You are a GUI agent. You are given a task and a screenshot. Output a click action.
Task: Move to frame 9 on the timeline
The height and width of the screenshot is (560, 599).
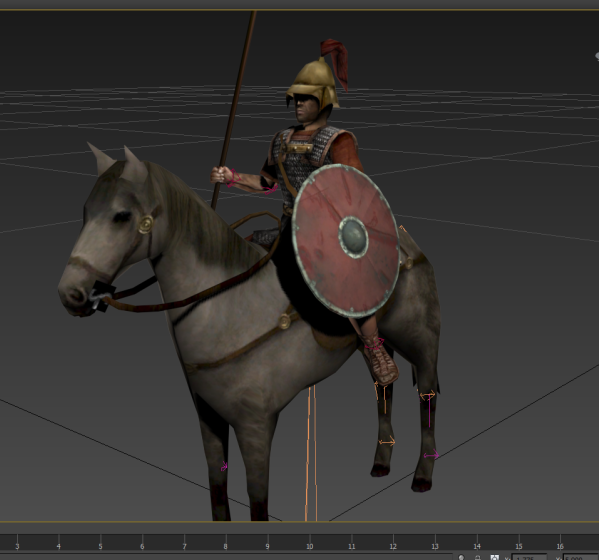[267, 546]
